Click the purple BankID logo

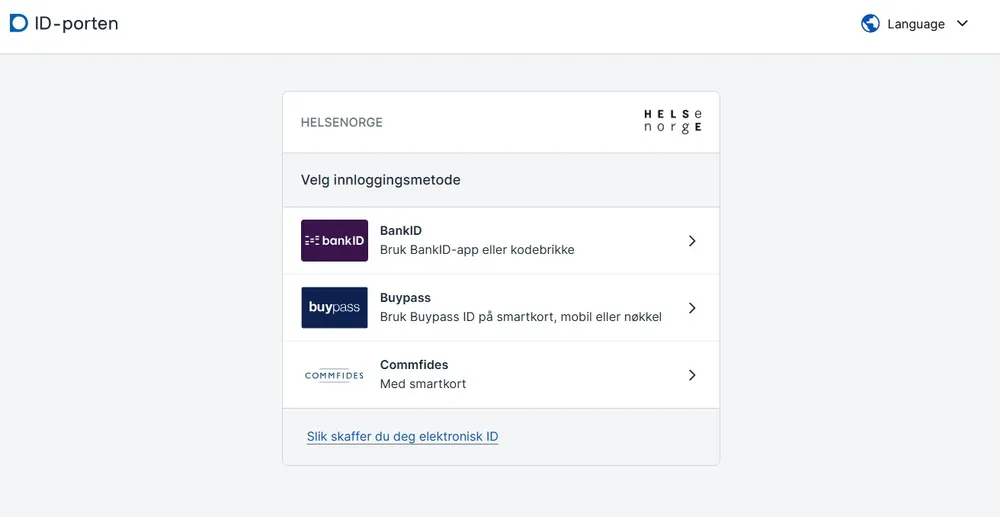coord(334,241)
